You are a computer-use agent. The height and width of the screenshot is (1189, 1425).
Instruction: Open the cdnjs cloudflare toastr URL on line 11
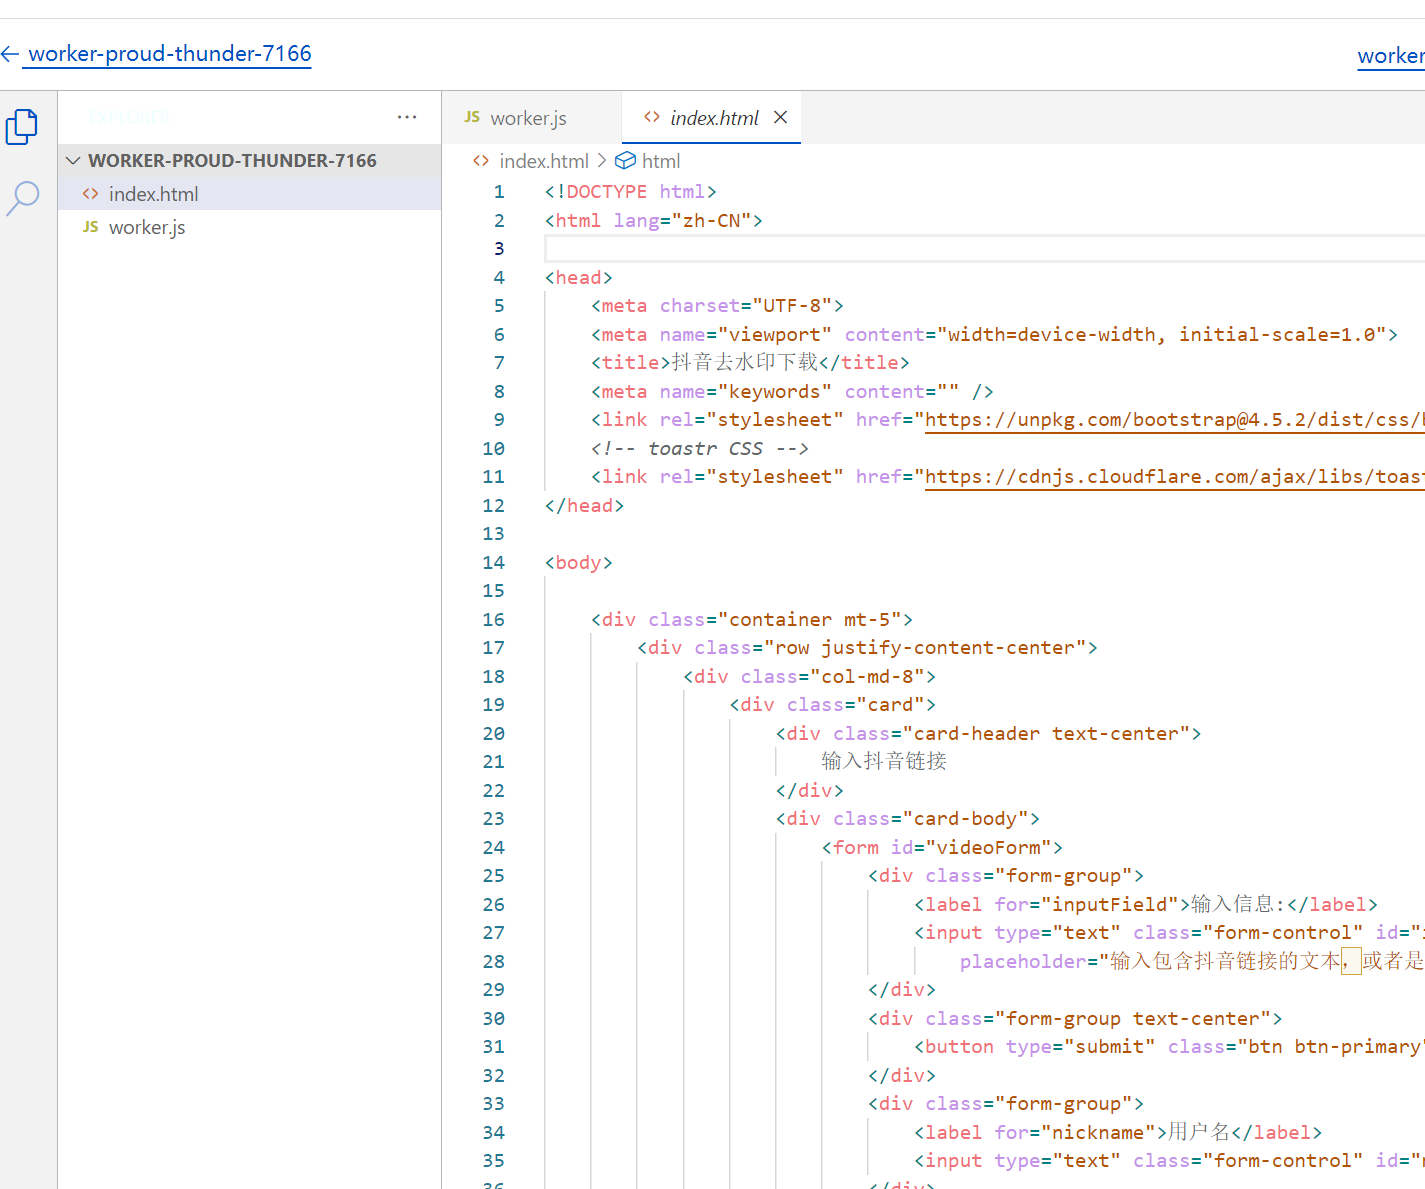coord(1175,477)
